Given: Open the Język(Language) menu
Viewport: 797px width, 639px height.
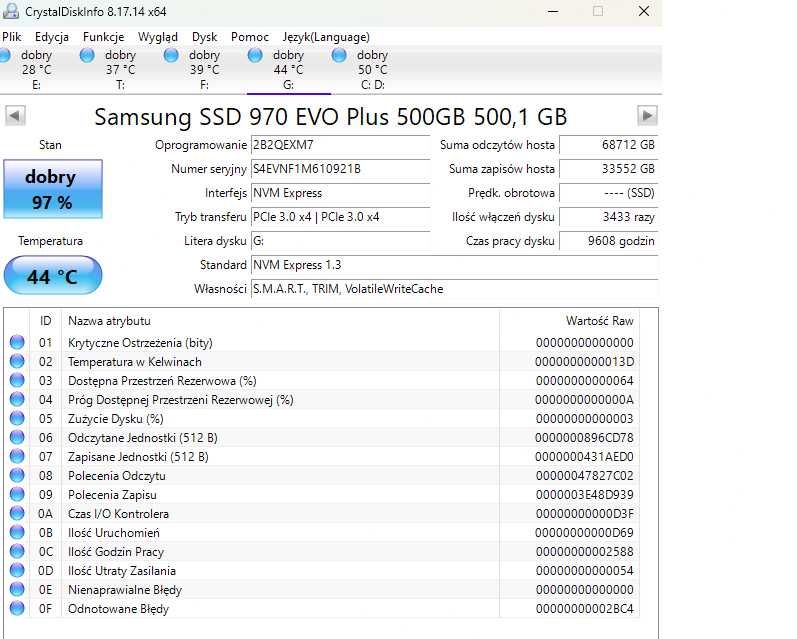Looking at the screenshot, I should coord(326,37).
